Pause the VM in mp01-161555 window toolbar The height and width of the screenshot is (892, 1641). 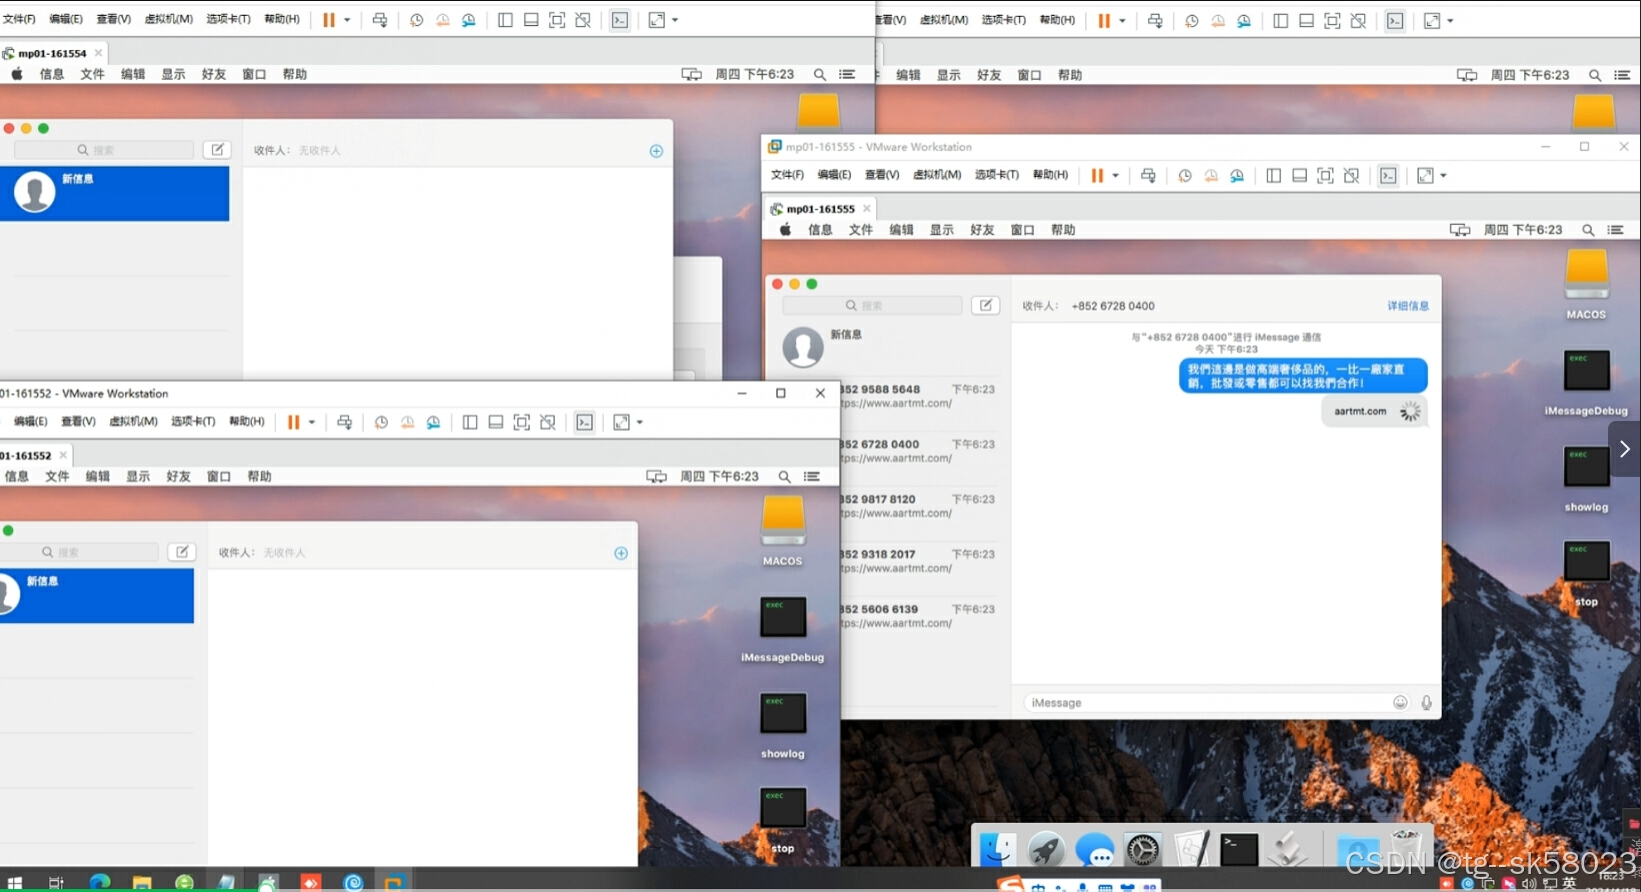coord(1097,175)
